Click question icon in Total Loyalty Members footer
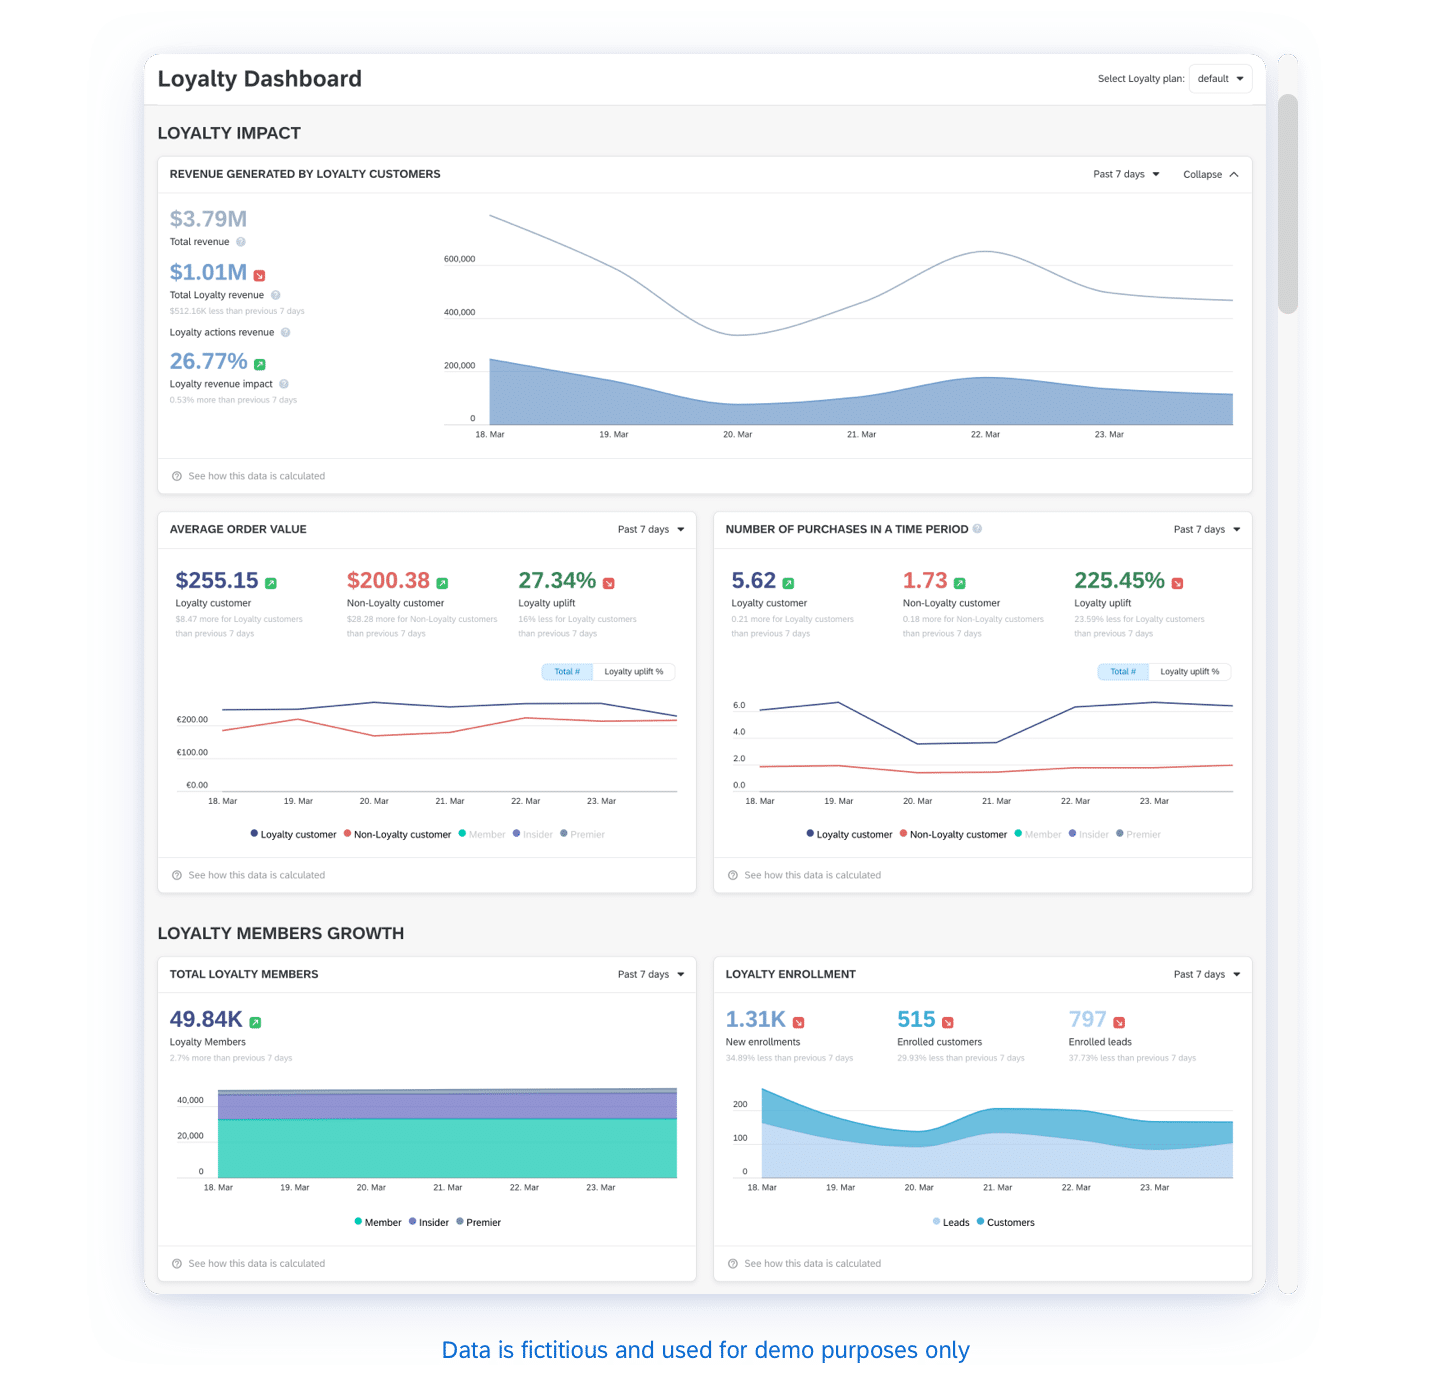Screen dimensions: 1440x1376 coord(177,1264)
